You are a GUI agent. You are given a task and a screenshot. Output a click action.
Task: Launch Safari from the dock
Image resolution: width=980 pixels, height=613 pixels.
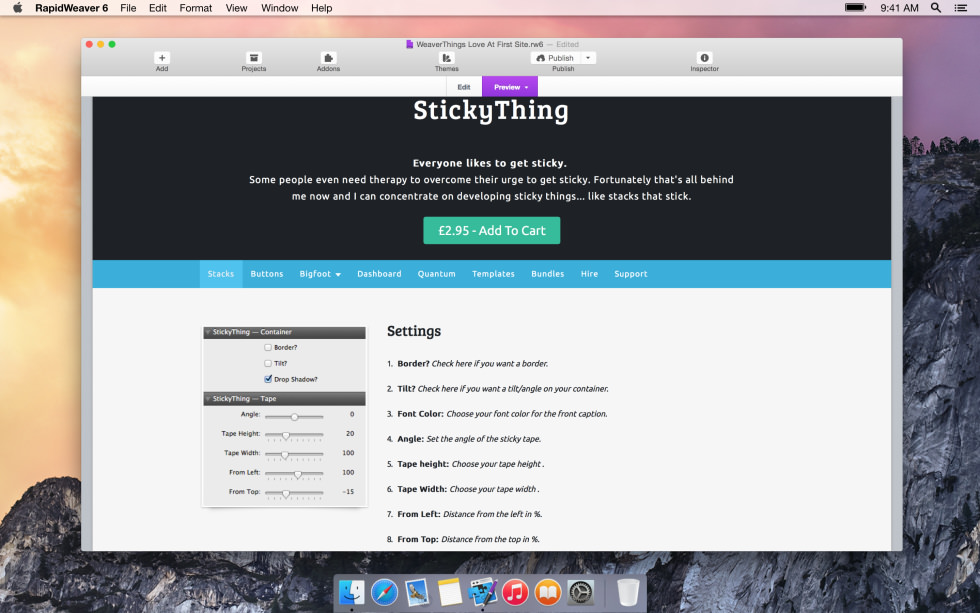pos(384,592)
